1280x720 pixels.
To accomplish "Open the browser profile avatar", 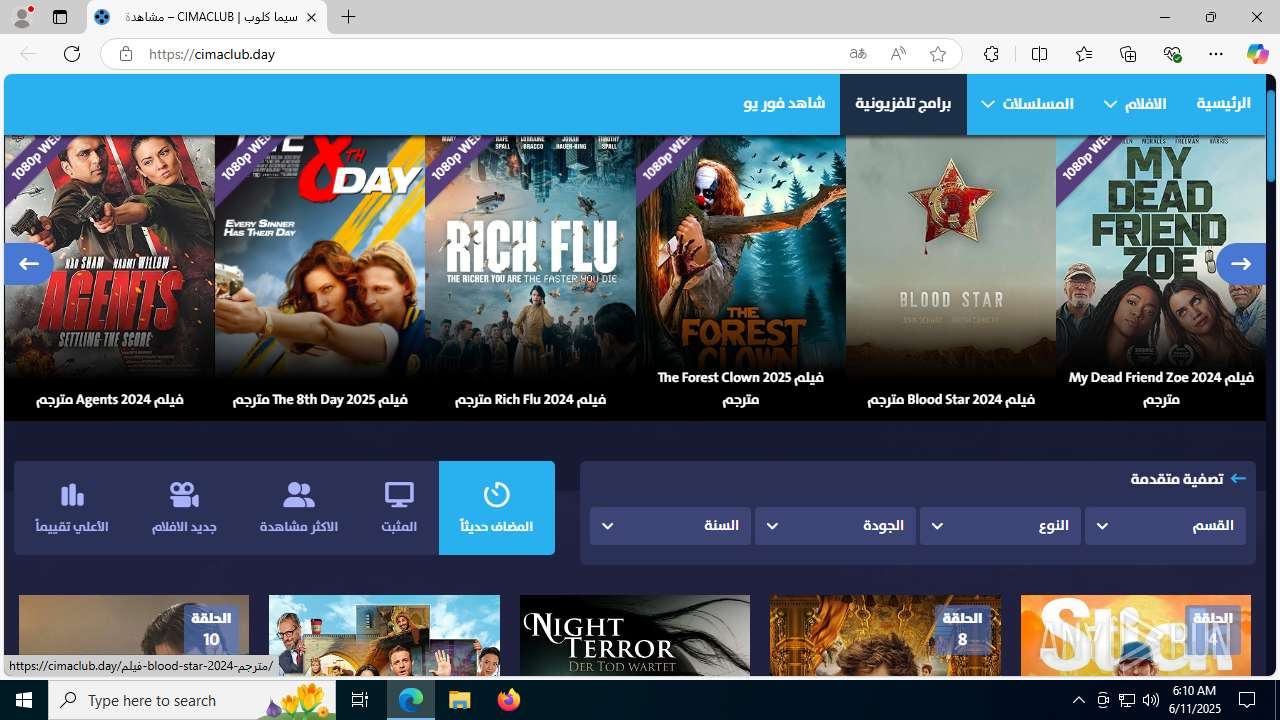I will (x=22, y=17).
